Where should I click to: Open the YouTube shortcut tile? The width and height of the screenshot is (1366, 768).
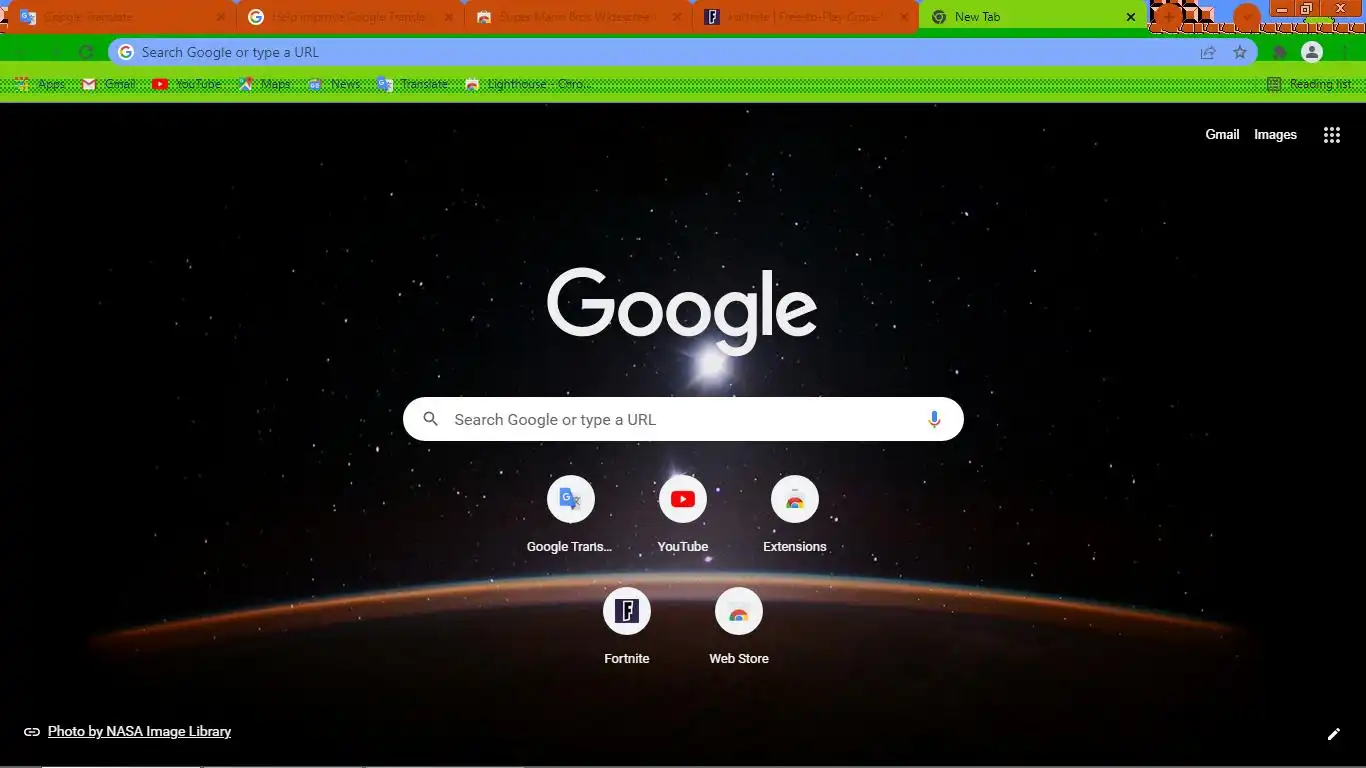pyautogui.click(x=683, y=515)
